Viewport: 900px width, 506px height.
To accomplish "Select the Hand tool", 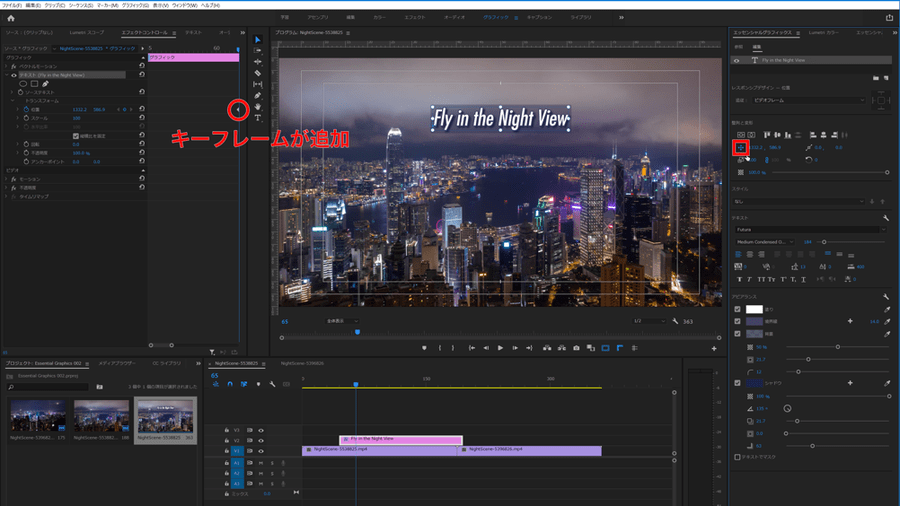I will pyautogui.click(x=257, y=107).
